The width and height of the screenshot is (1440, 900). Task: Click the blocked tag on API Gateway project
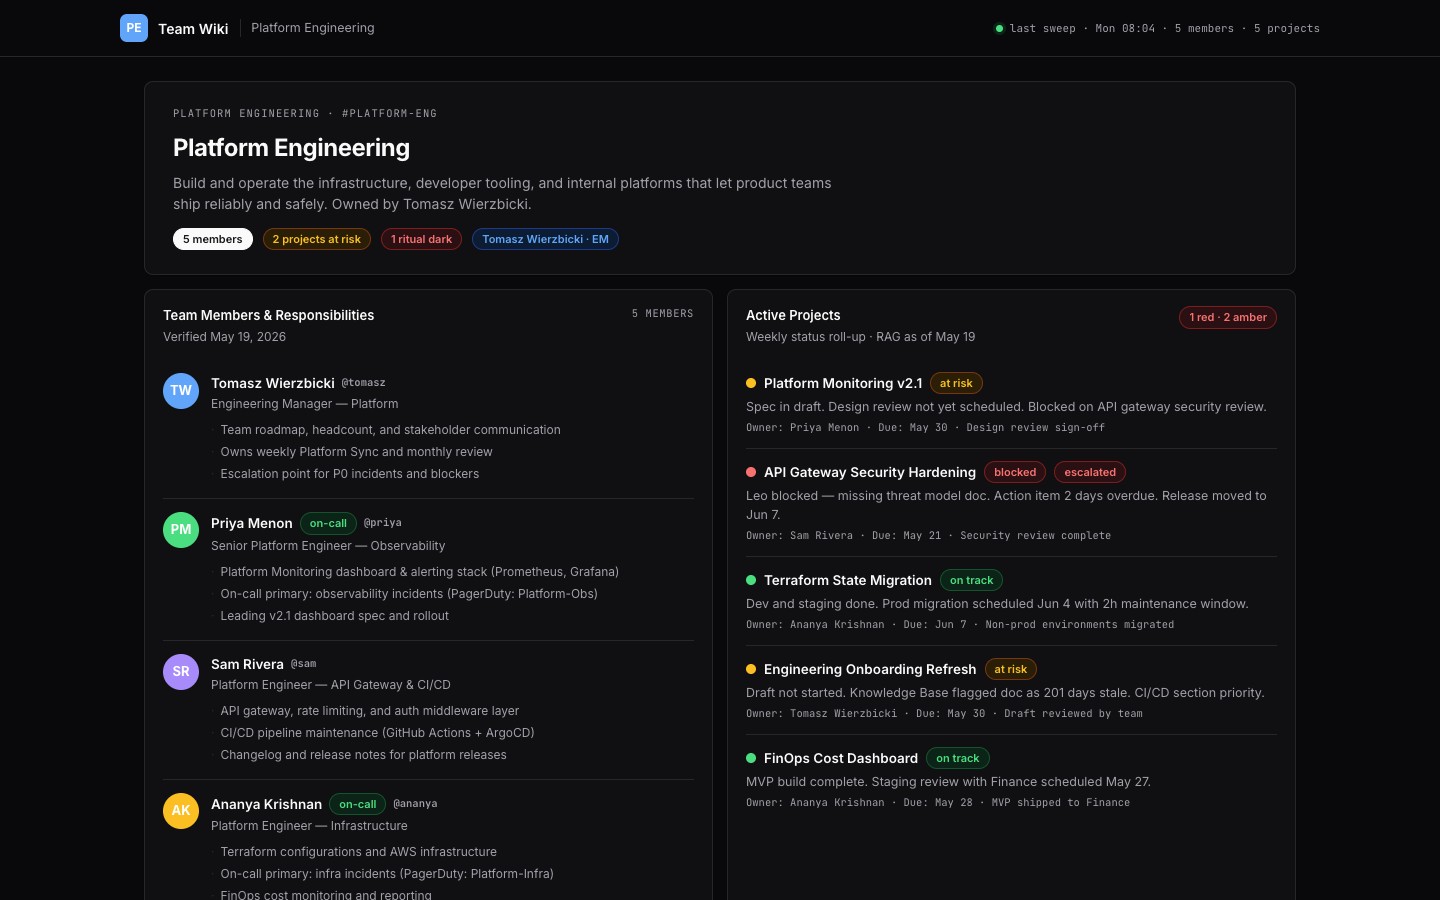coord(1015,472)
